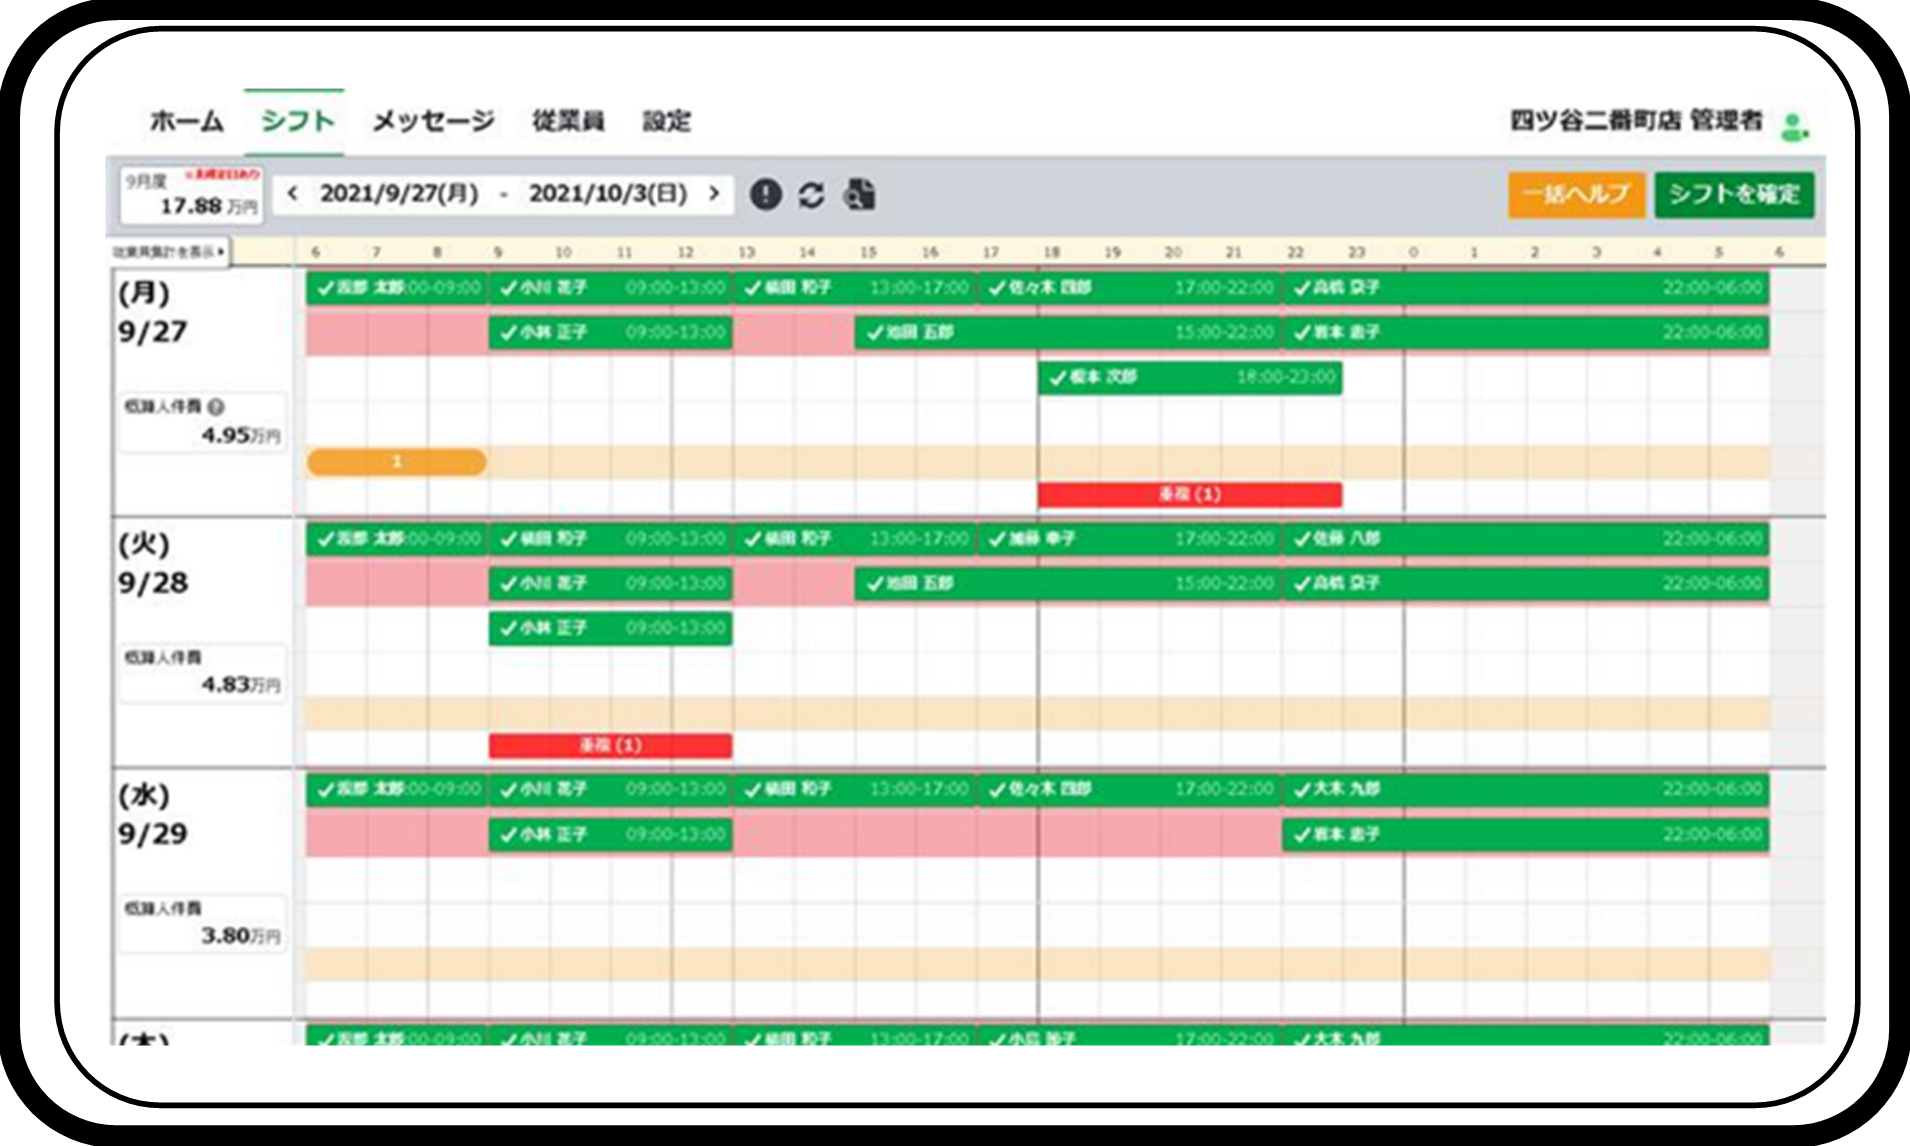
Task: Open the green user account icon
Action: [1793, 126]
